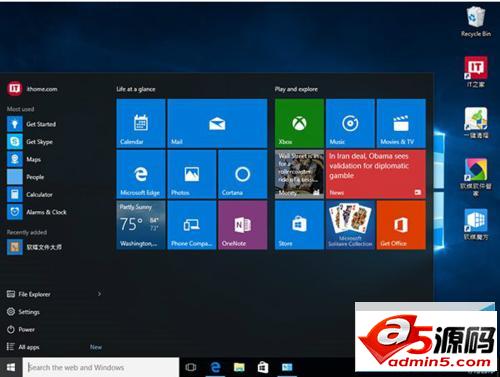Select the desktop shortcut below the IT icon
This screenshot has width=500, height=377.
point(476,123)
